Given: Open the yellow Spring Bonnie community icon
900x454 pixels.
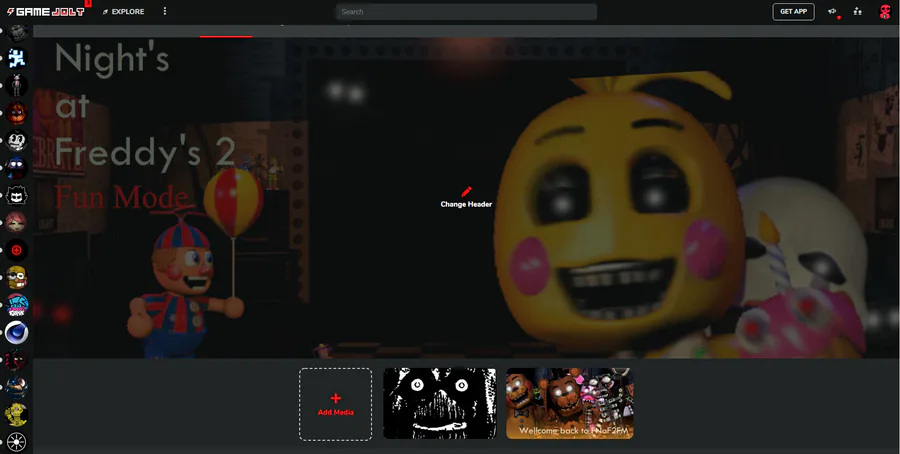Looking at the screenshot, I should pyautogui.click(x=17, y=416).
